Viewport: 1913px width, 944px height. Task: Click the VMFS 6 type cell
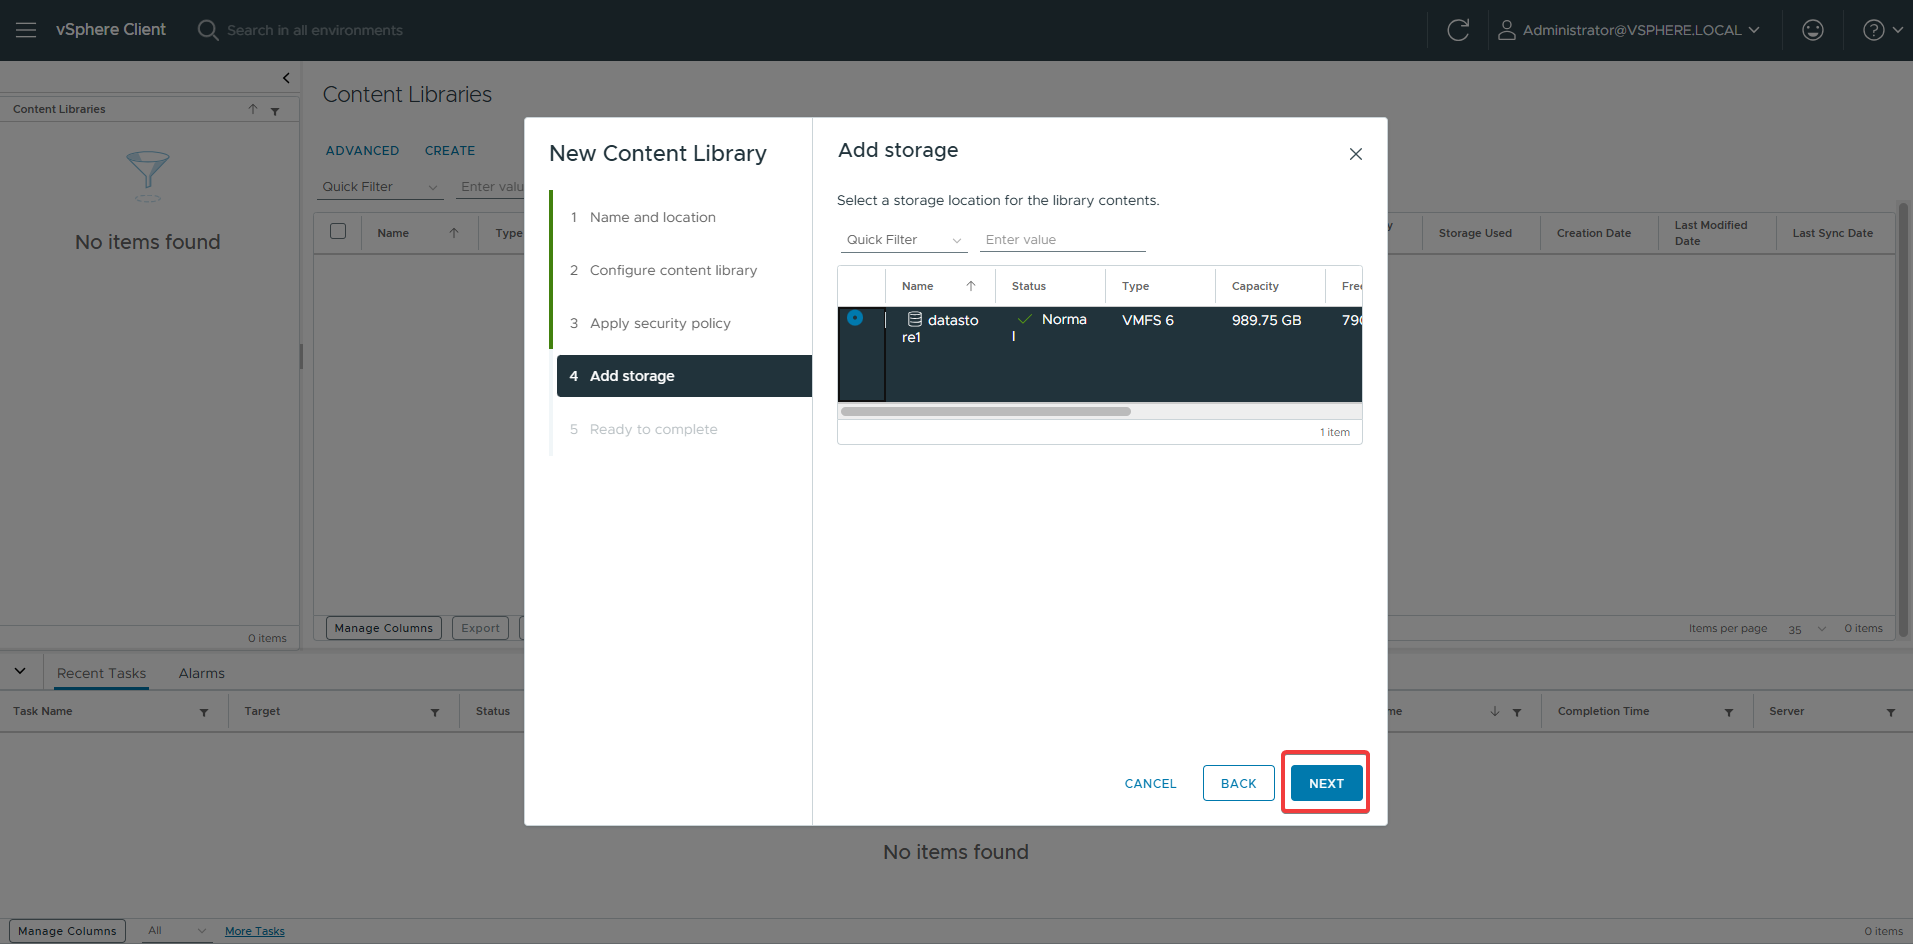1148,320
